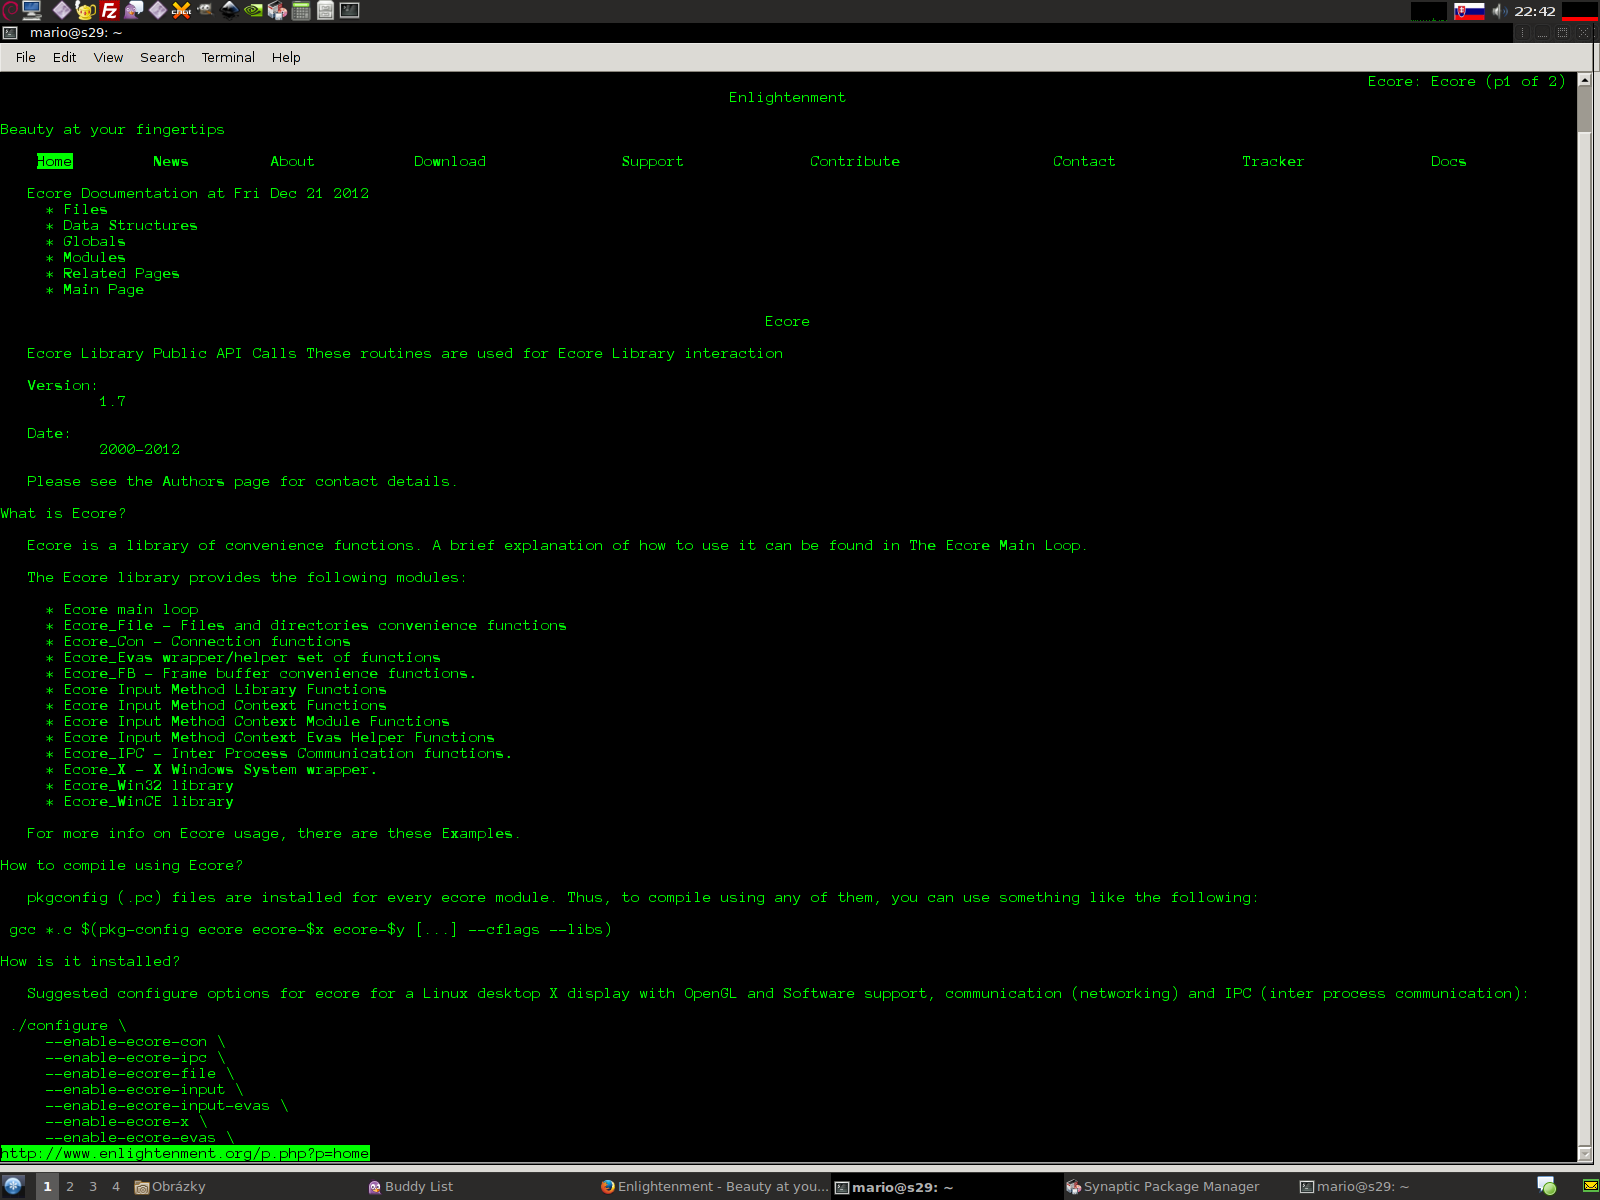This screenshot has width=1600, height=1200.
Task: Open the calculator launcher icon
Action: (x=301, y=11)
